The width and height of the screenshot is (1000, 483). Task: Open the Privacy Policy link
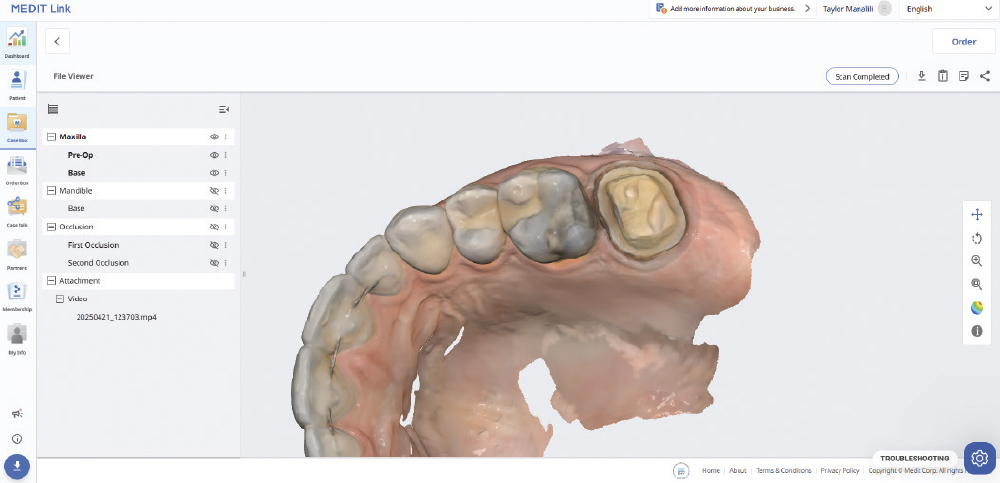(x=839, y=470)
